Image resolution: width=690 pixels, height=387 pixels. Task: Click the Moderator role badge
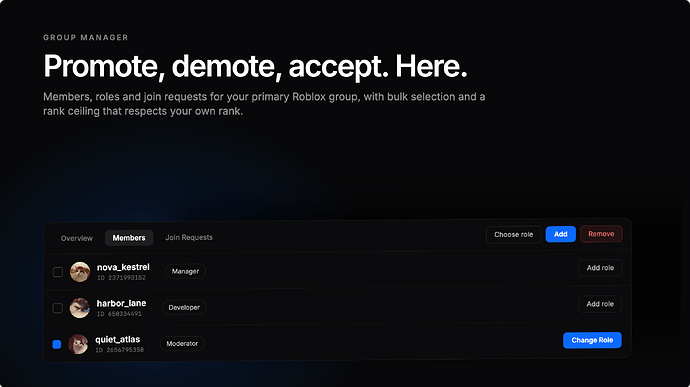182,343
